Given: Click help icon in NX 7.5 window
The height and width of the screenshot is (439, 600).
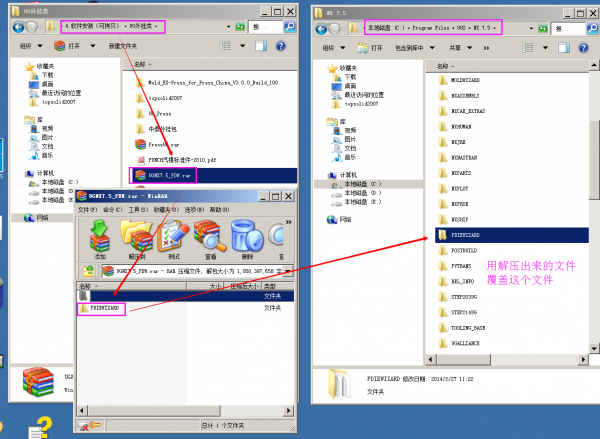Looking at the screenshot, I should tap(584, 48).
